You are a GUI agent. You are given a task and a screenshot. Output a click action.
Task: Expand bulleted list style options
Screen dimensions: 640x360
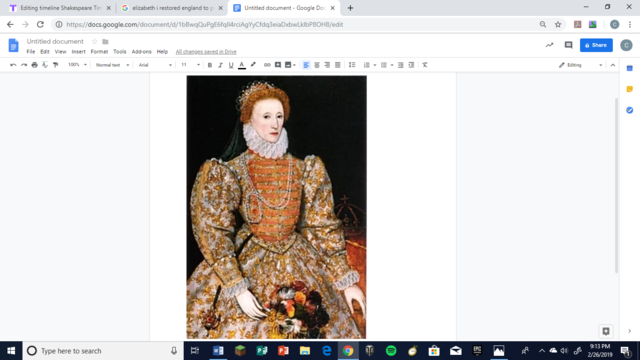click(x=392, y=65)
